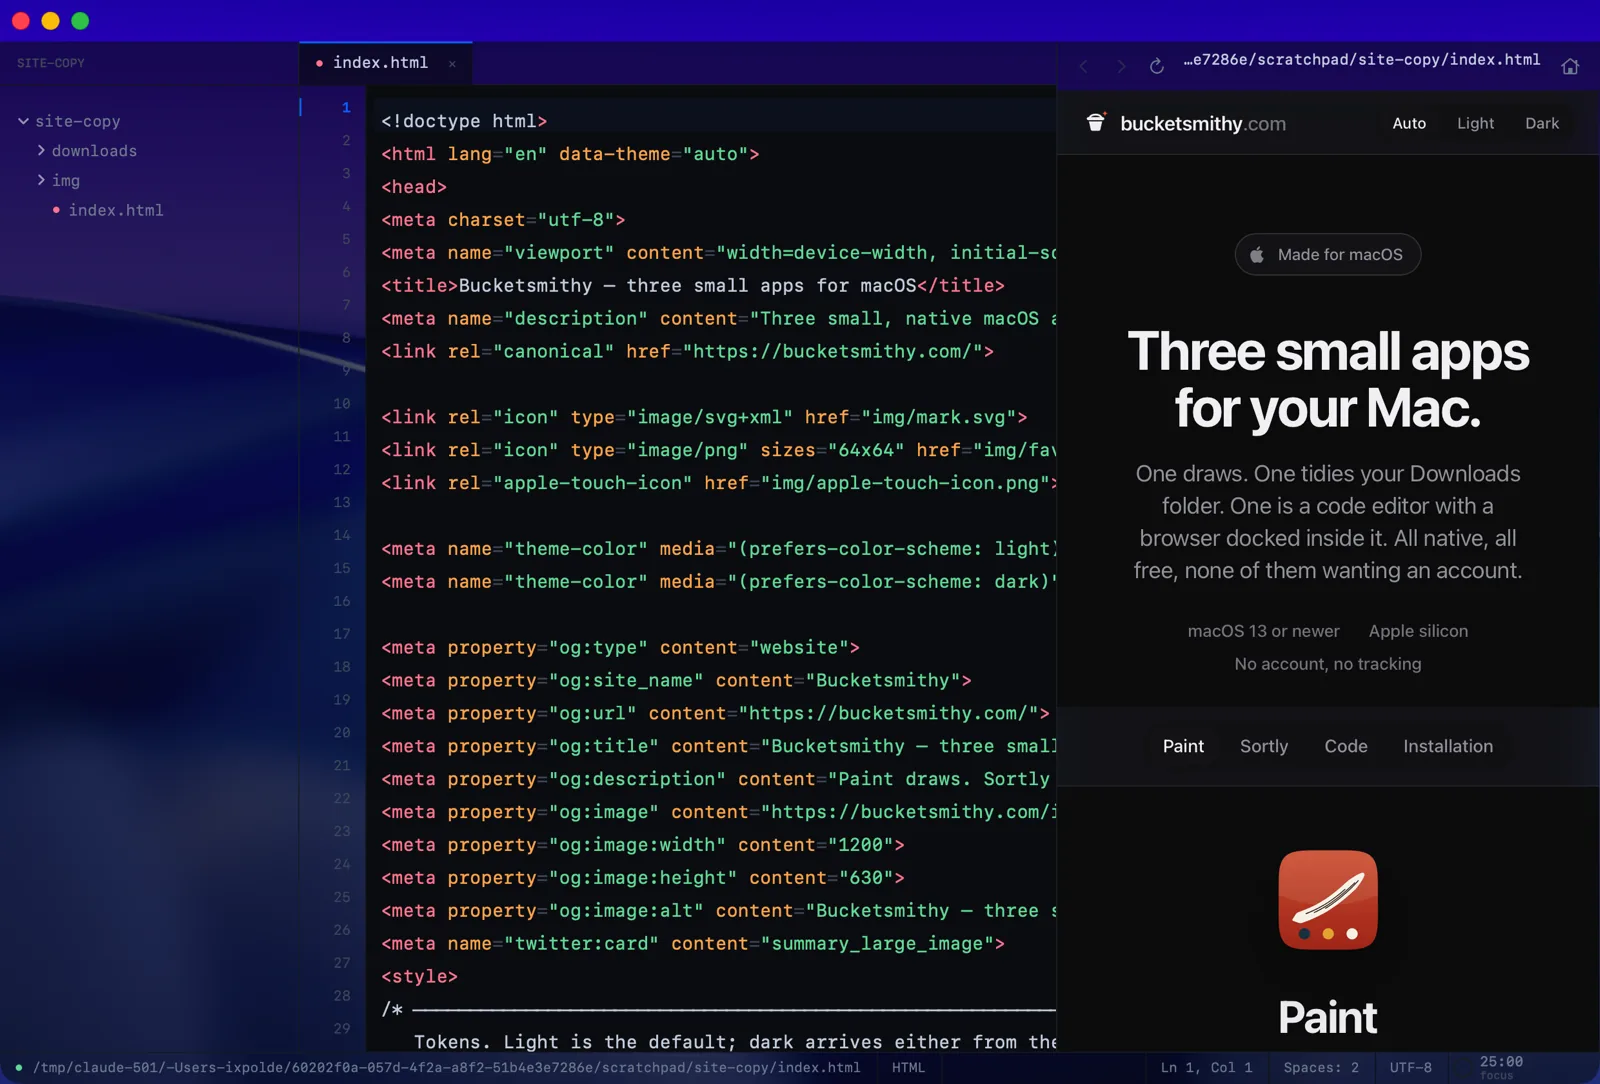
Task: Jump to the Paint section tab
Action: tap(1183, 746)
